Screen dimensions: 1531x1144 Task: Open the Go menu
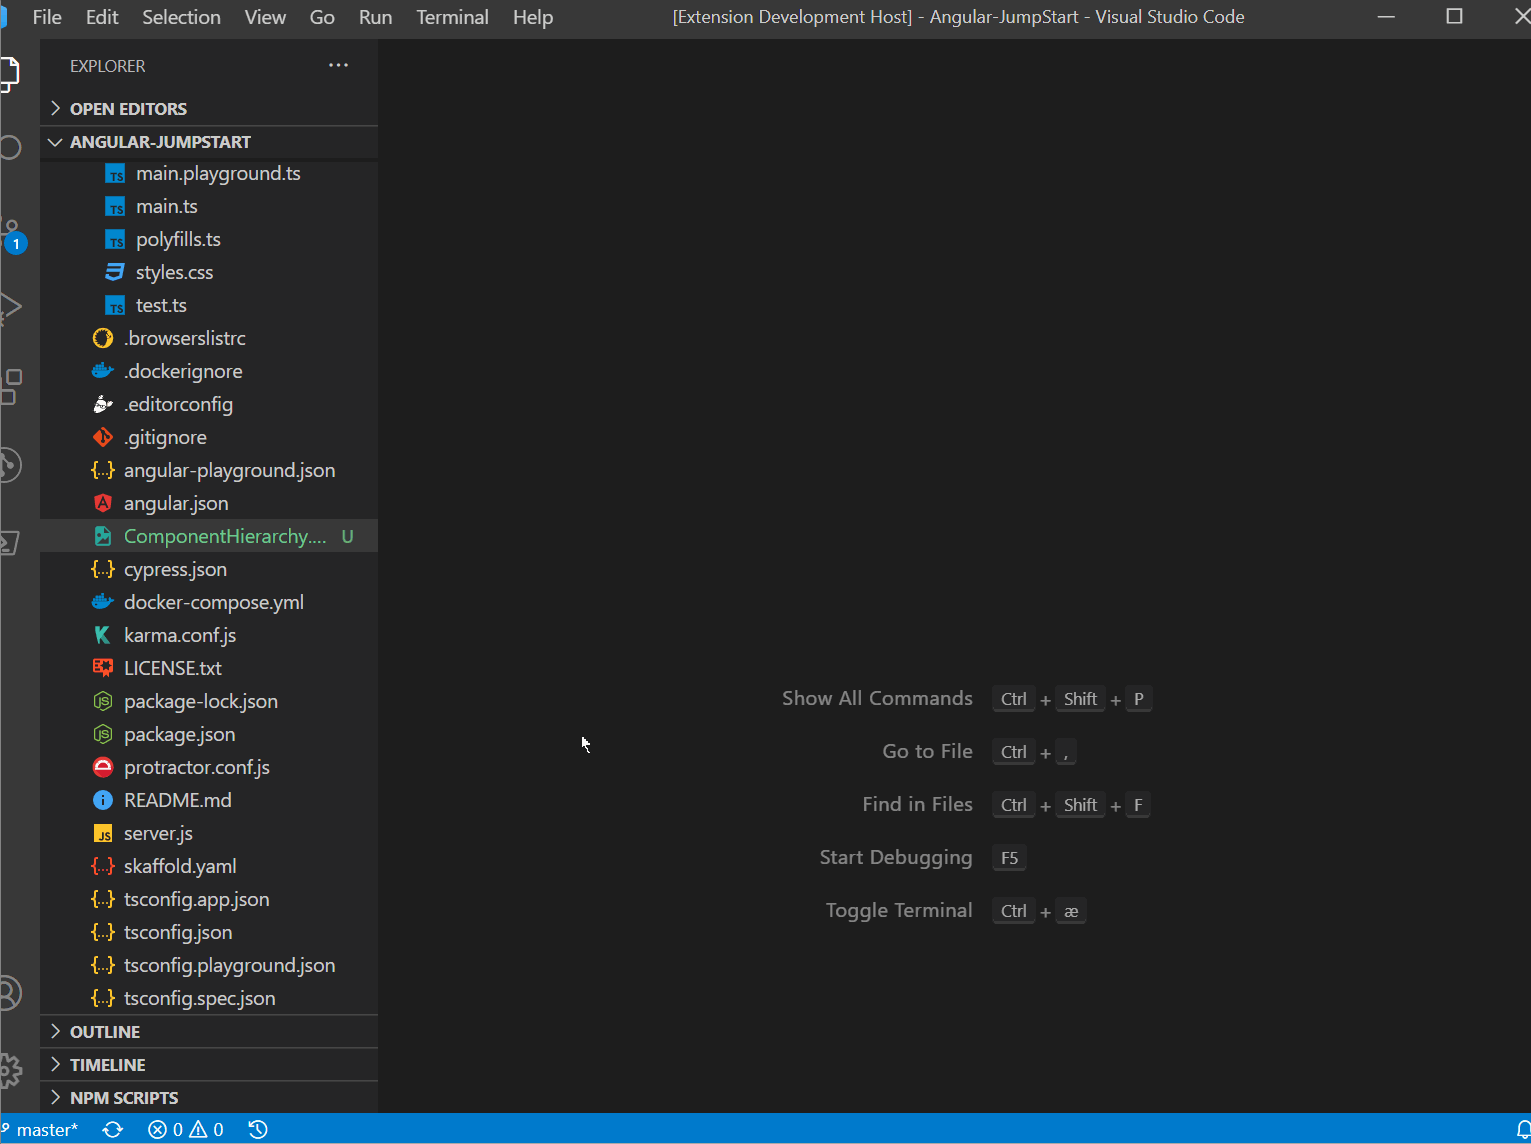(x=322, y=17)
